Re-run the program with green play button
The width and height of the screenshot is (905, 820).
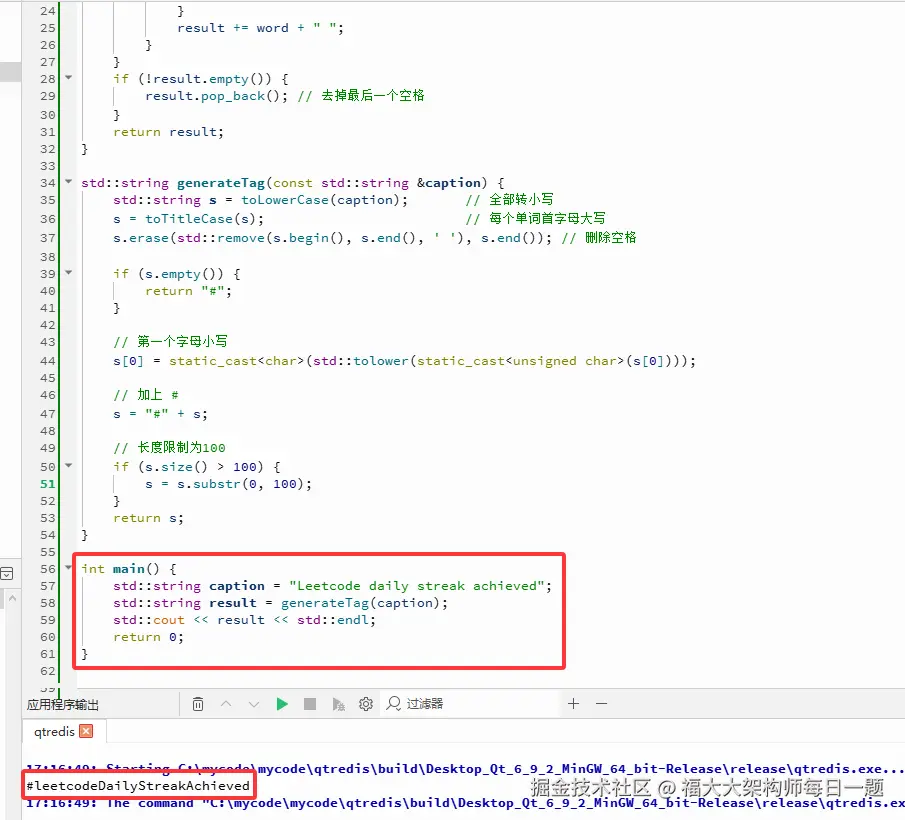coord(282,704)
